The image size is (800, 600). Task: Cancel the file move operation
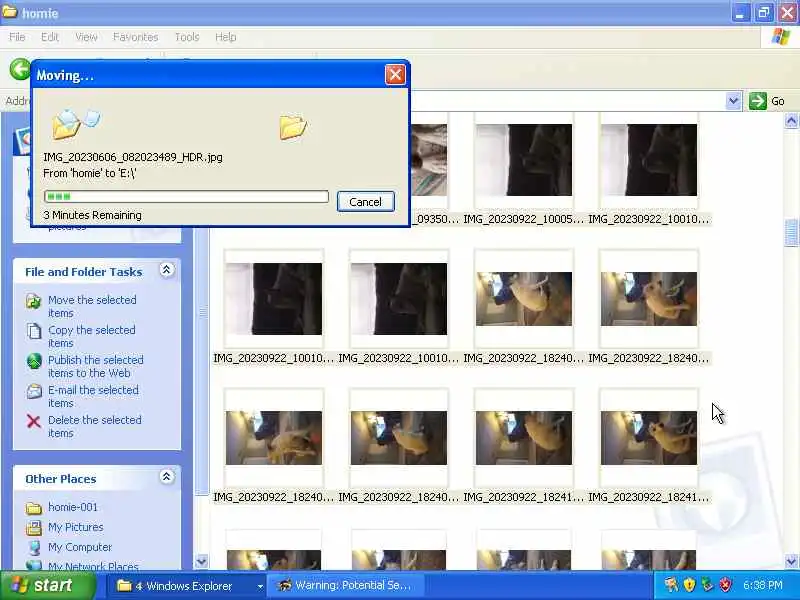(x=365, y=202)
